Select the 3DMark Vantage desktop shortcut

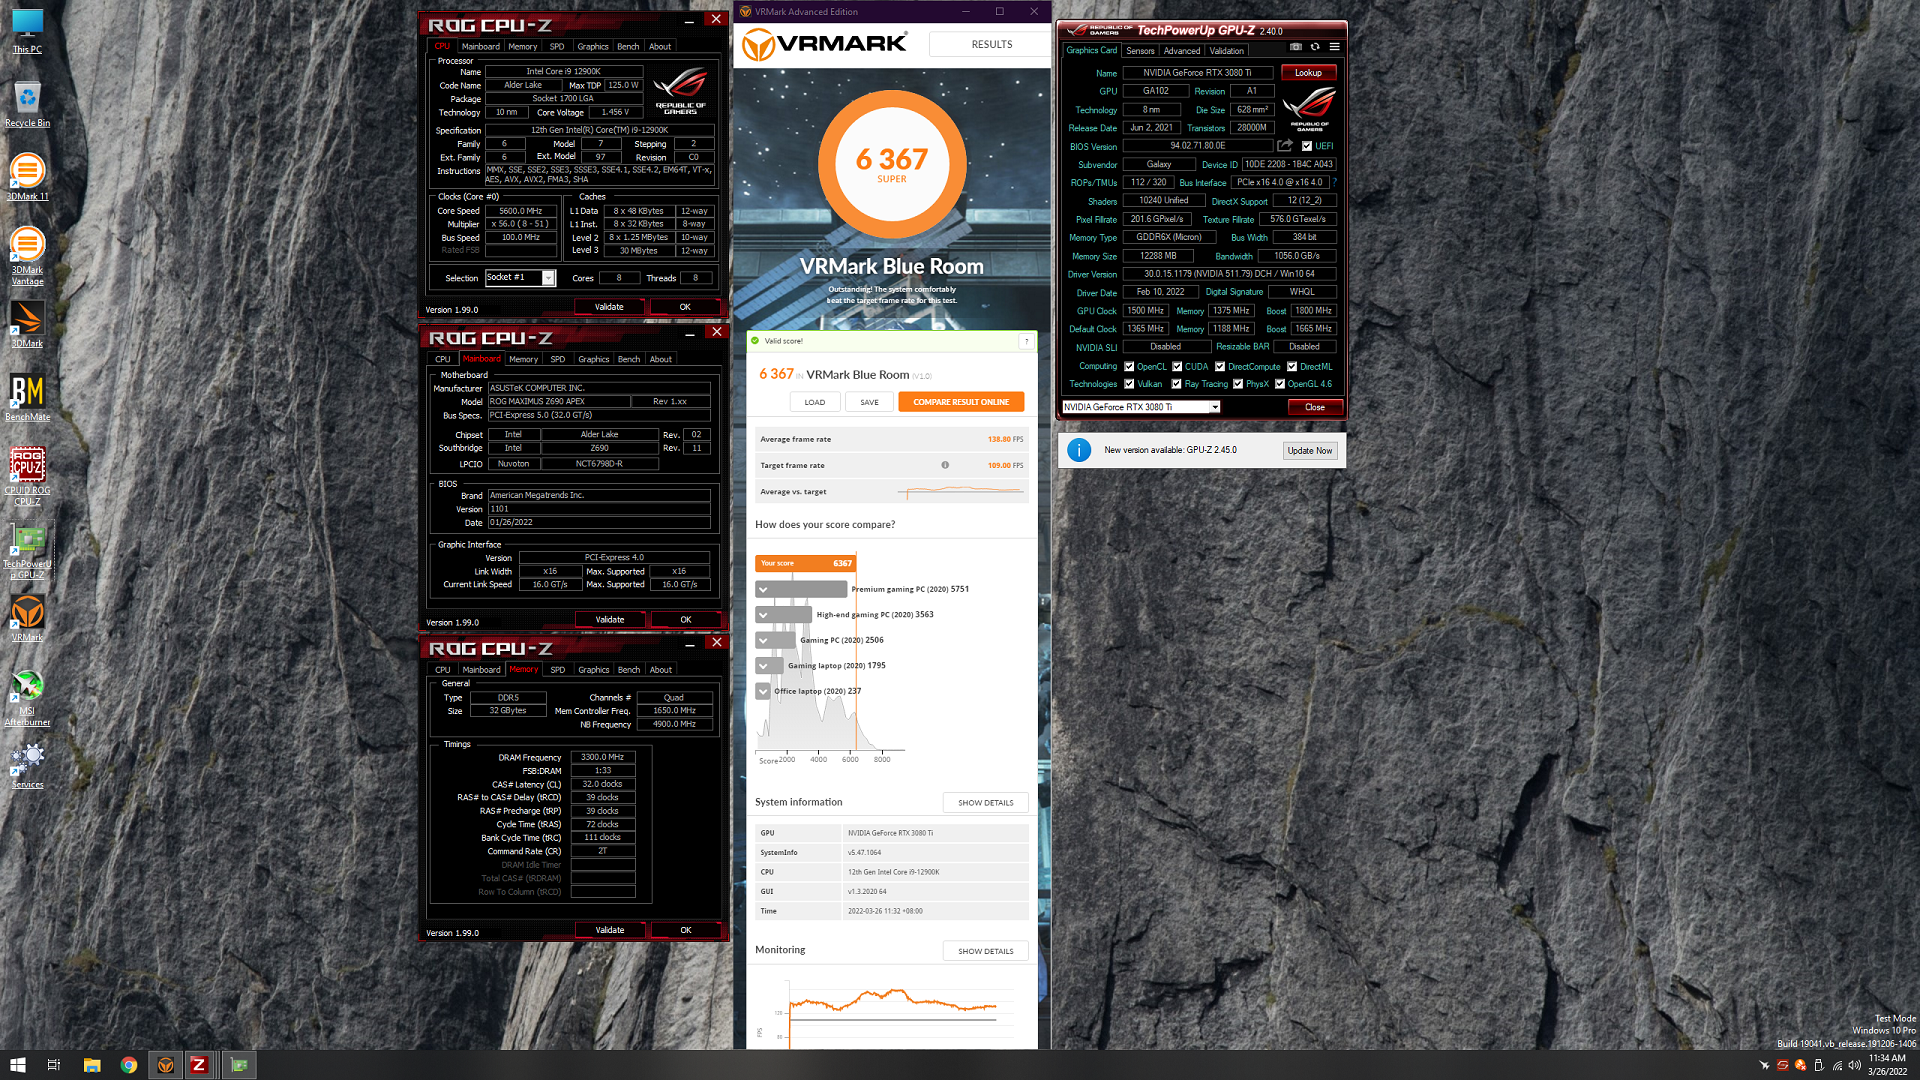coord(27,256)
